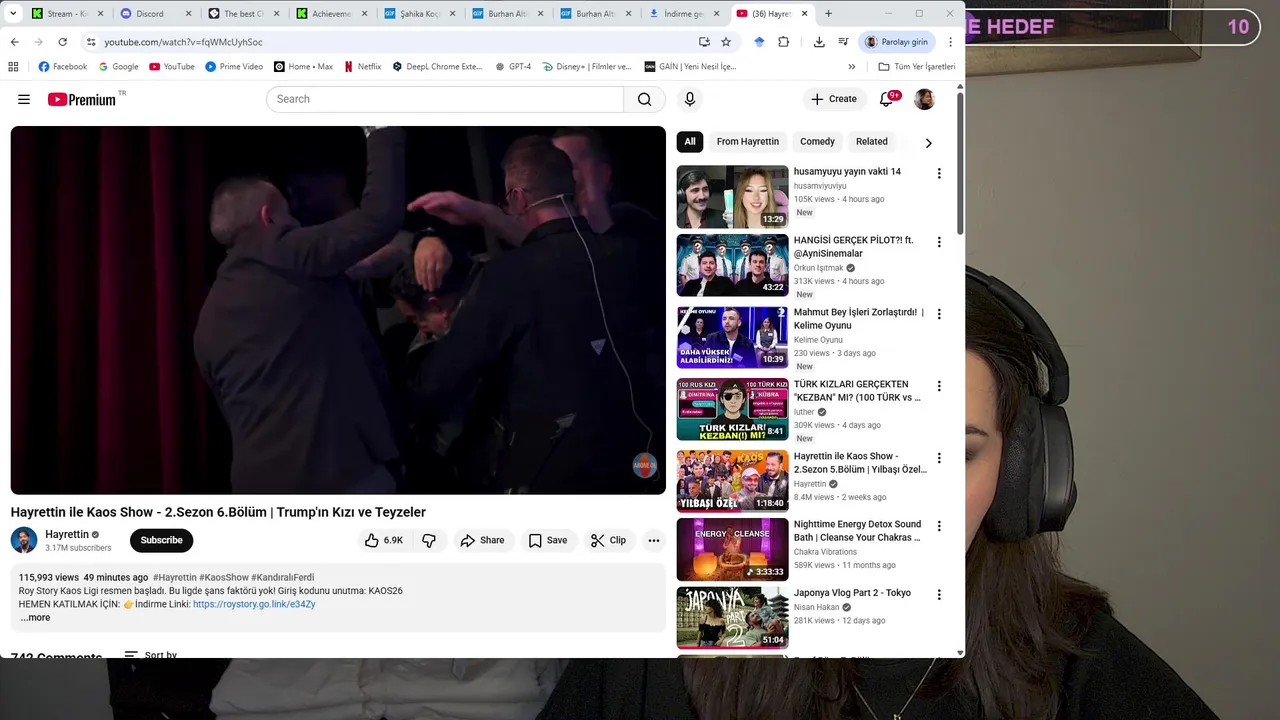Open Chrome extensions puzzle icon

(783, 42)
